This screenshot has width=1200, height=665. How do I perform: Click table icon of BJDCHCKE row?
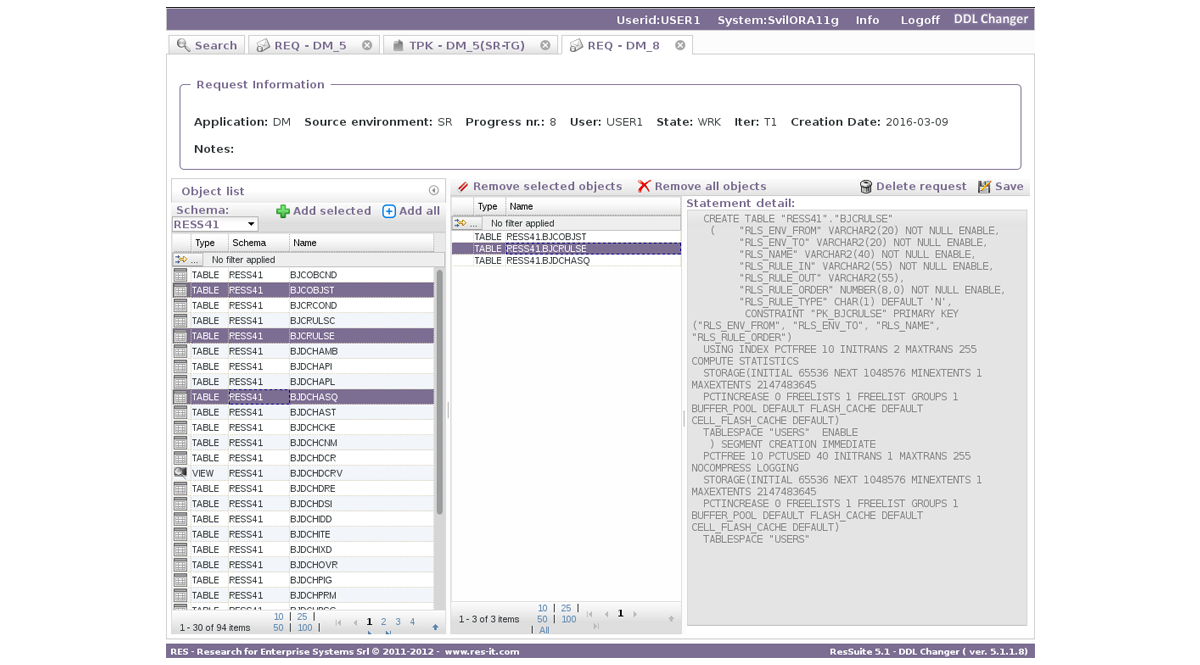click(180, 427)
